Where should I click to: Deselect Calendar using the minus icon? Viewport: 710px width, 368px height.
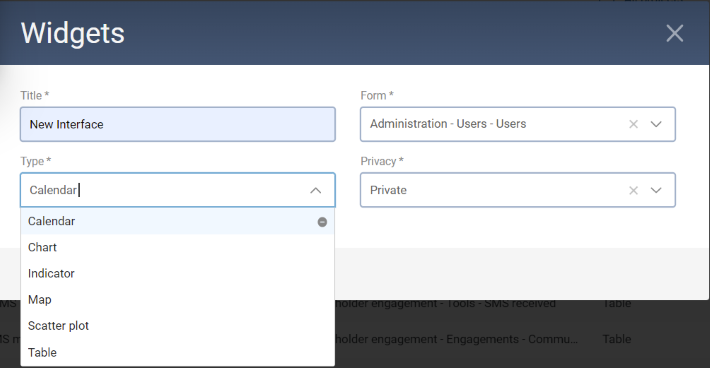pyautogui.click(x=322, y=222)
